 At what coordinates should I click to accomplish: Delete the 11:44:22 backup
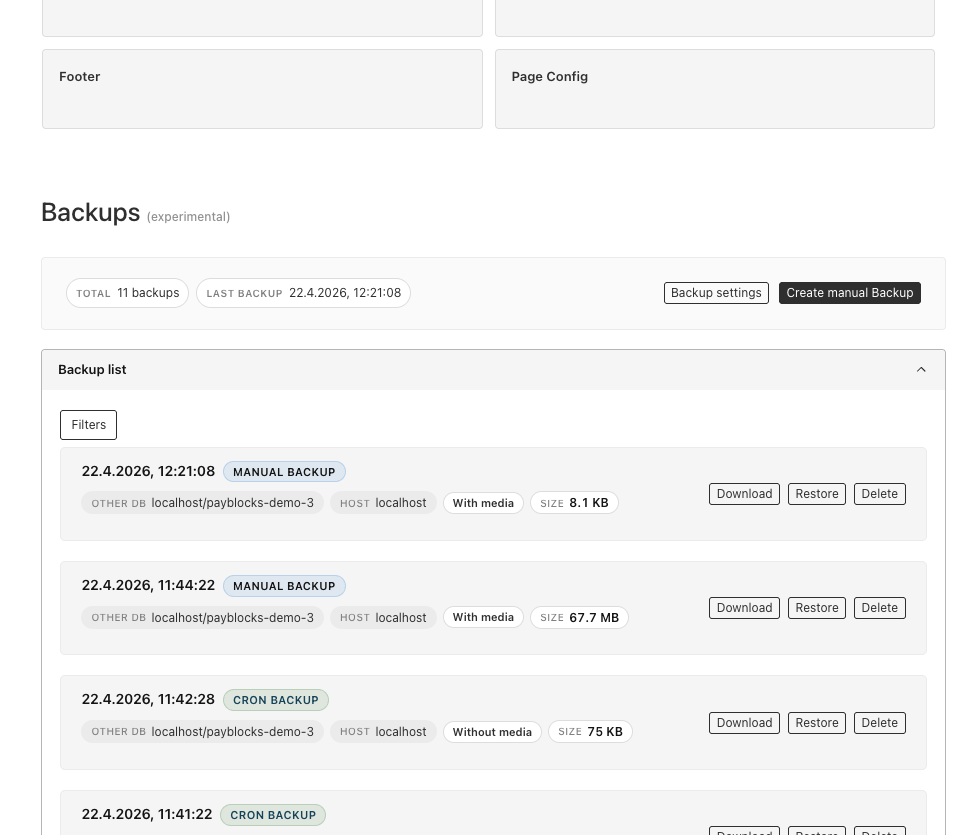880,608
